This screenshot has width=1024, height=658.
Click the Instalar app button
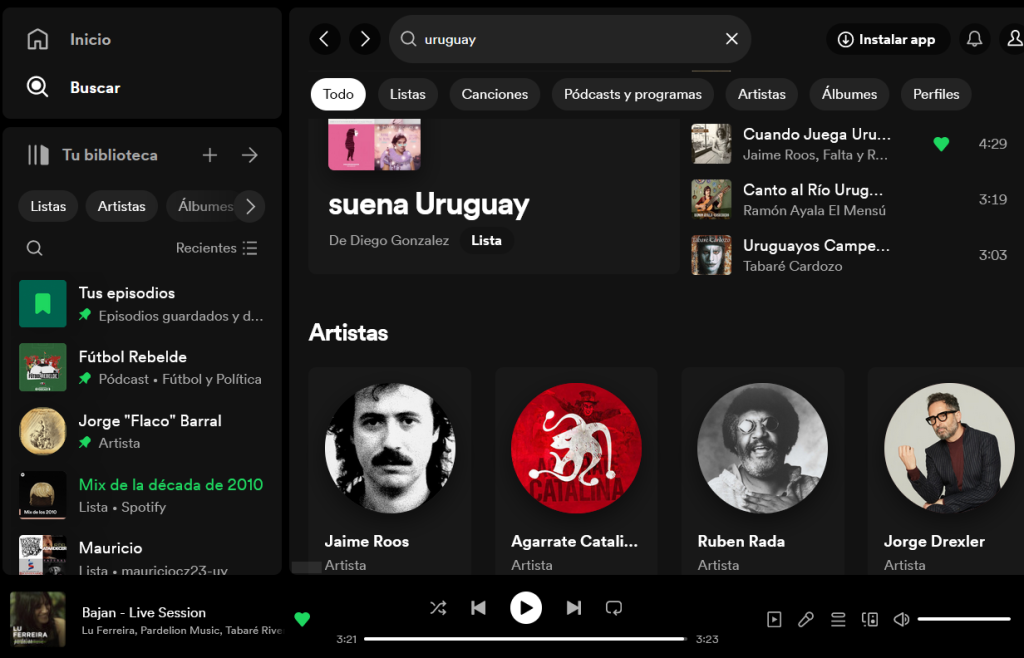pyautogui.click(x=887, y=39)
